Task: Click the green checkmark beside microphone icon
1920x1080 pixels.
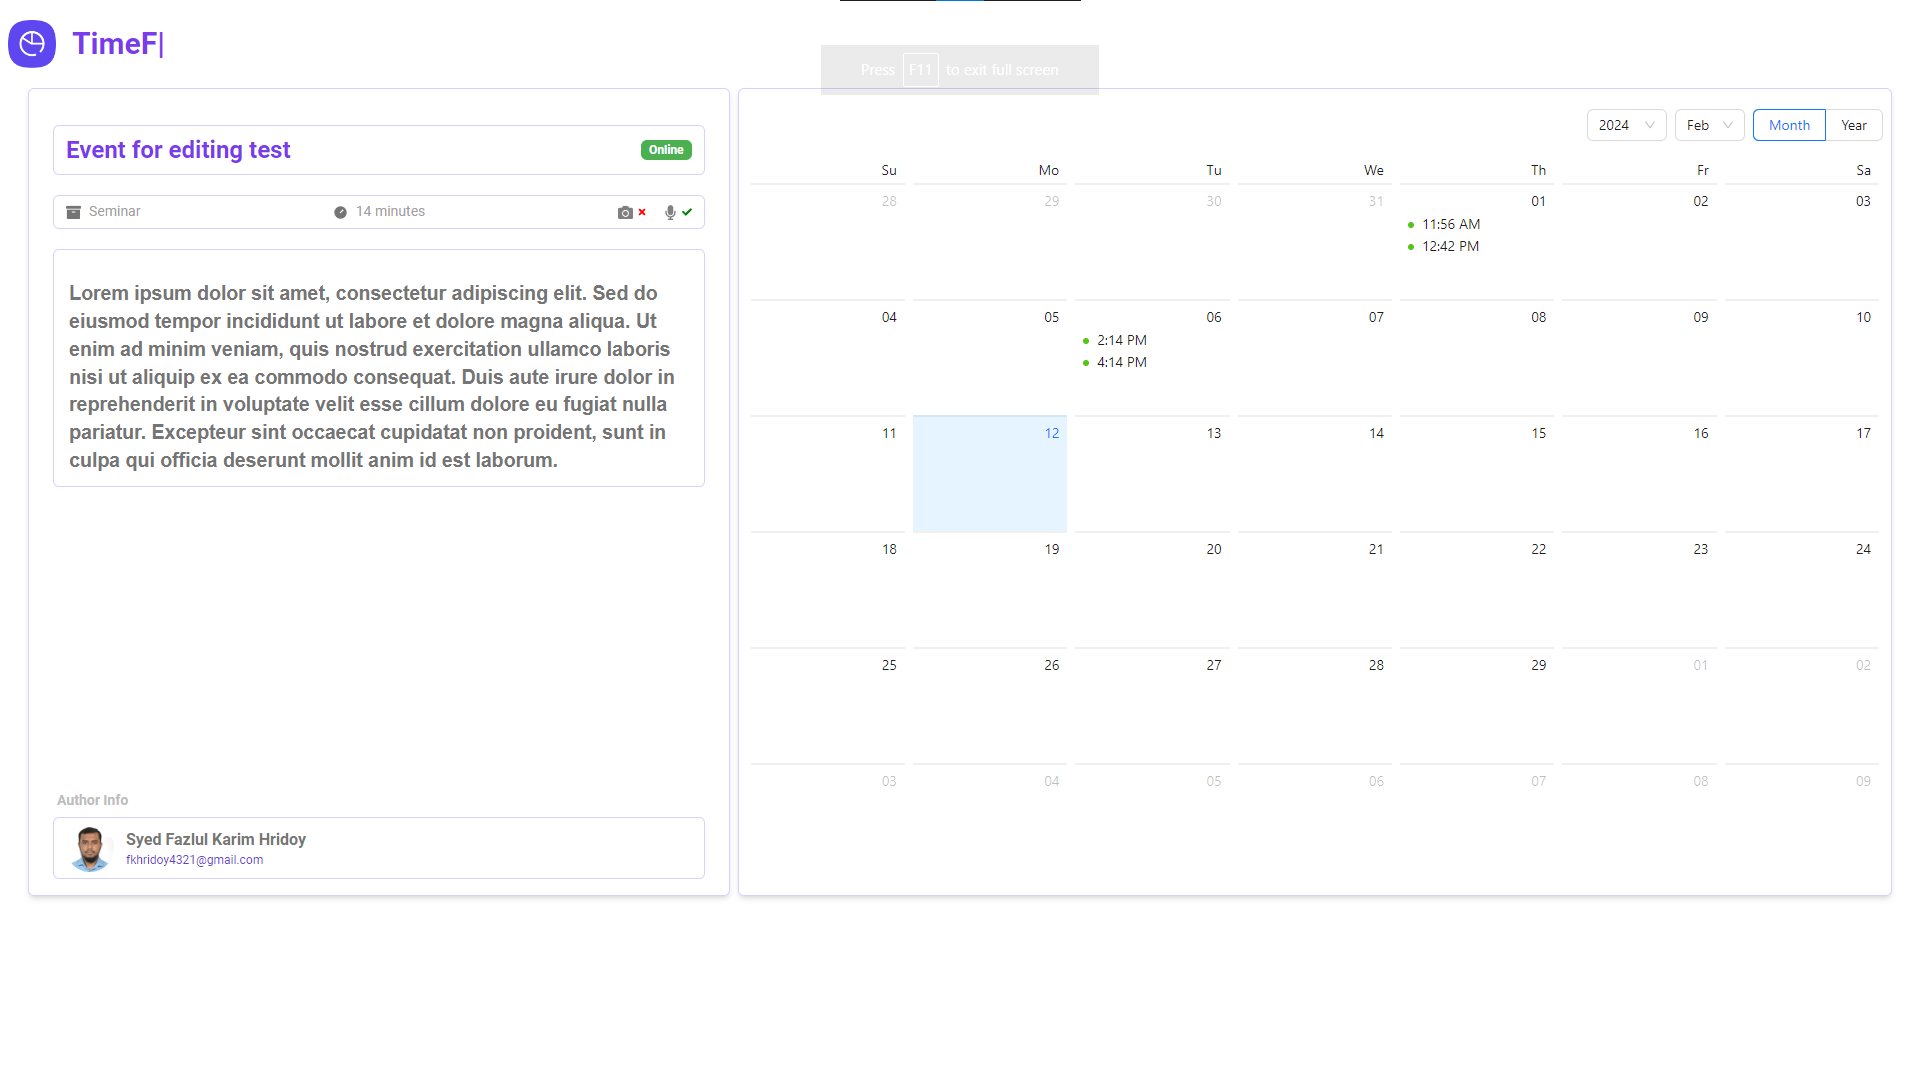Action: [x=685, y=212]
